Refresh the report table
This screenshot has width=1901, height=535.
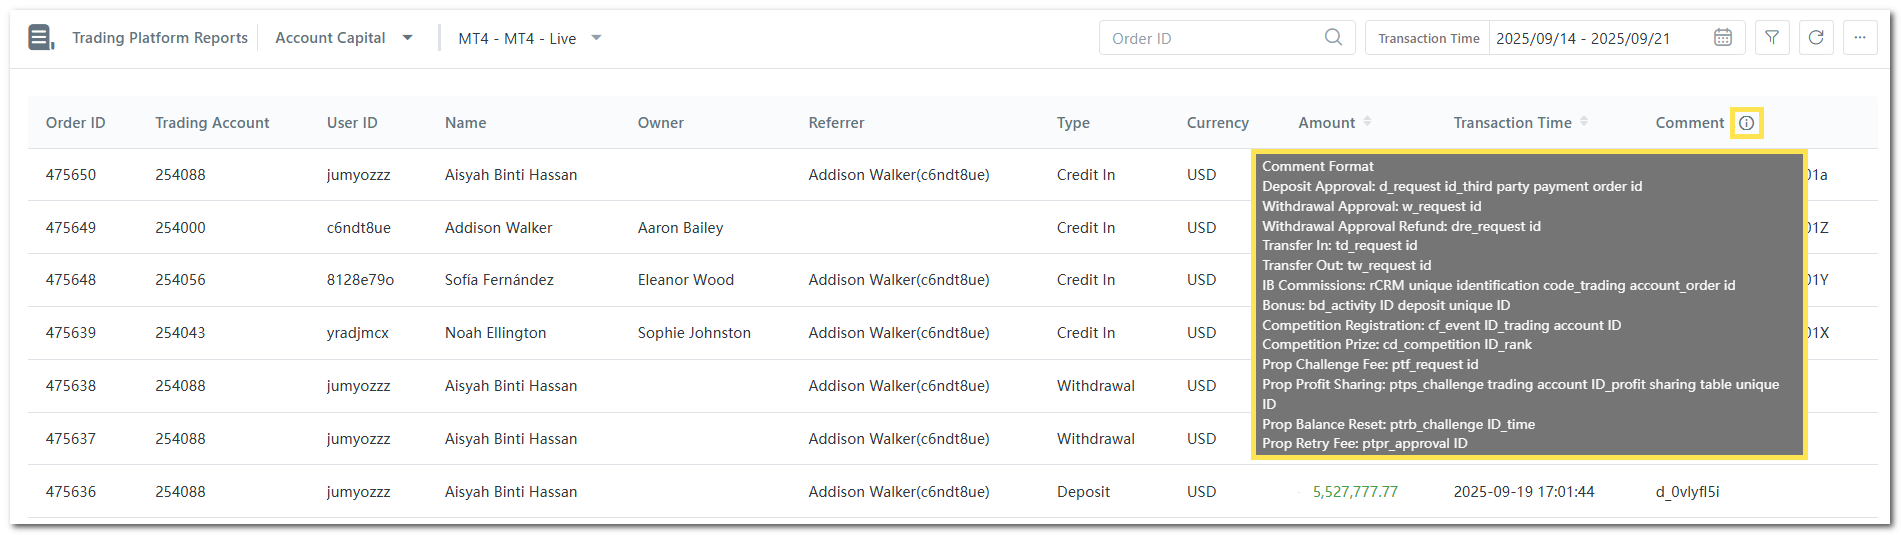coord(1816,37)
